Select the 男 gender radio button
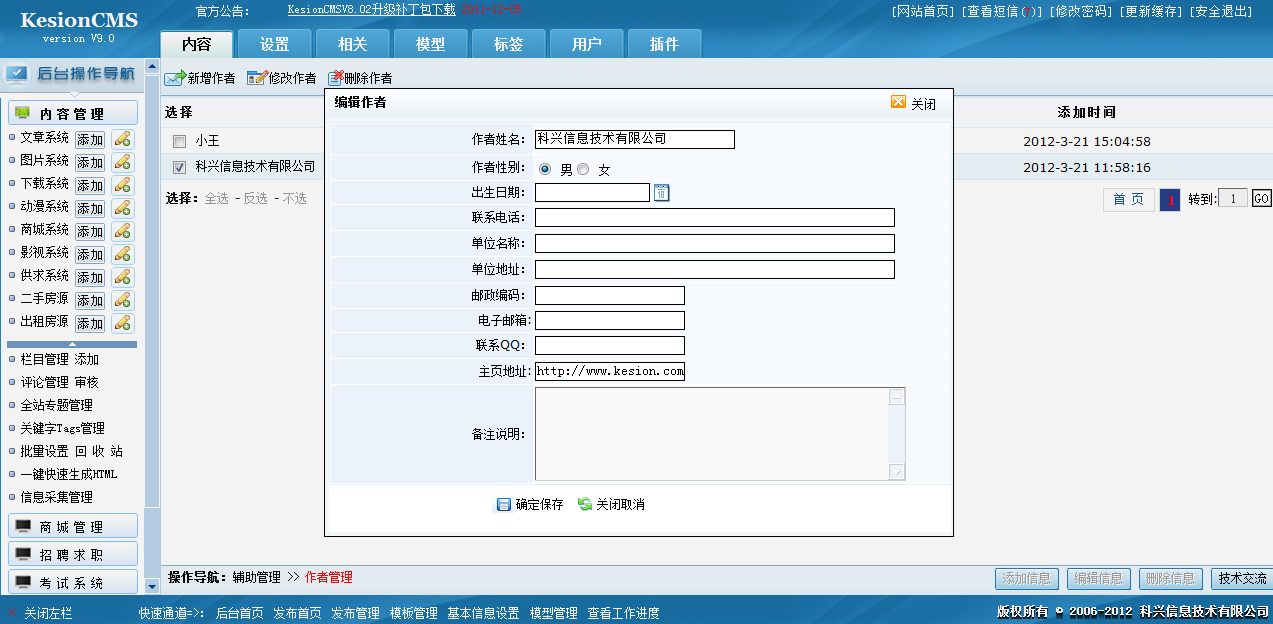The width and height of the screenshot is (1273, 624). [x=545, y=169]
